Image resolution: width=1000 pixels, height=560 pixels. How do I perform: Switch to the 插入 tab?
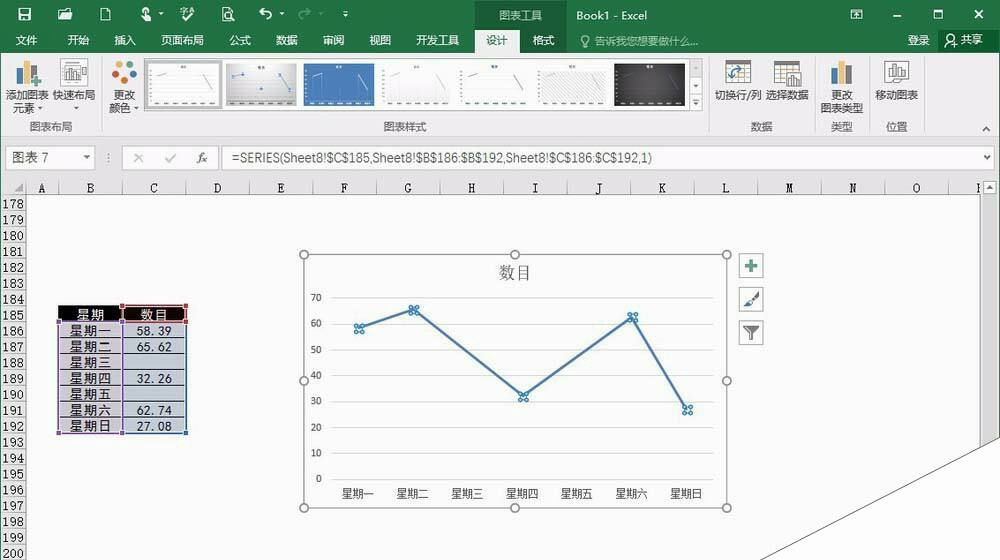124,40
